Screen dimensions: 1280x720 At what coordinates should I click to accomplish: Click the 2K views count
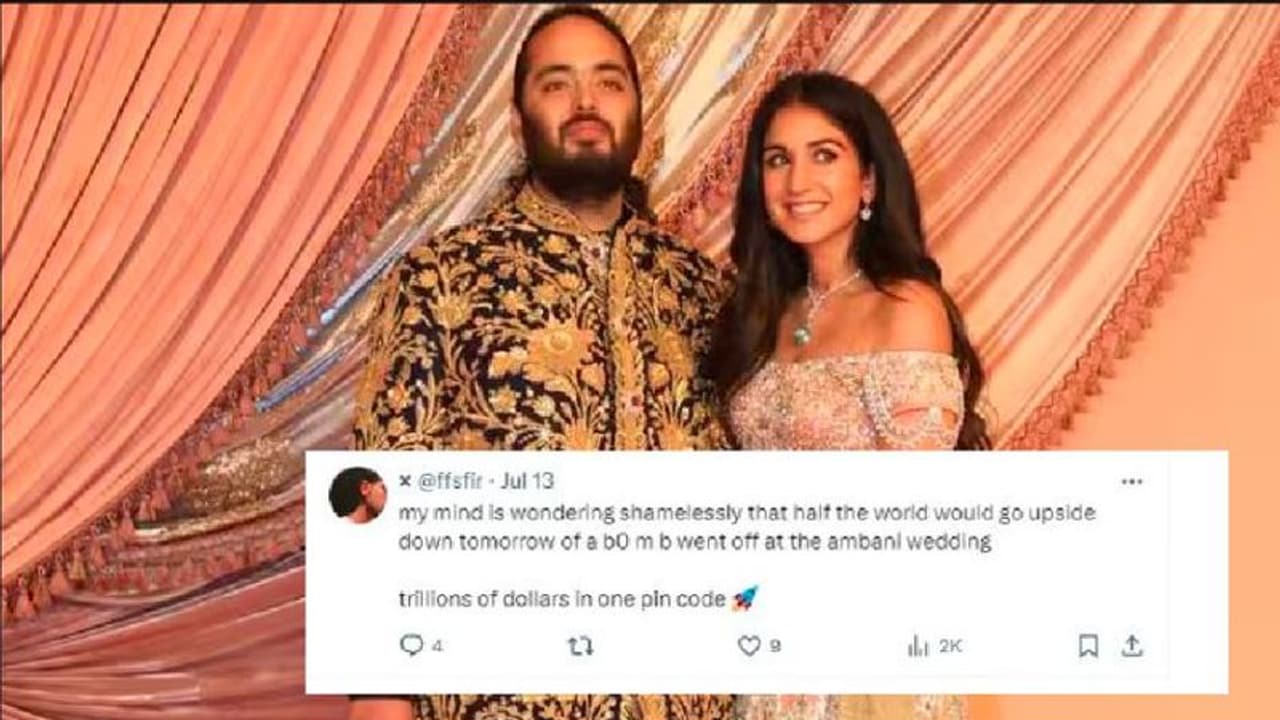(x=948, y=647)
